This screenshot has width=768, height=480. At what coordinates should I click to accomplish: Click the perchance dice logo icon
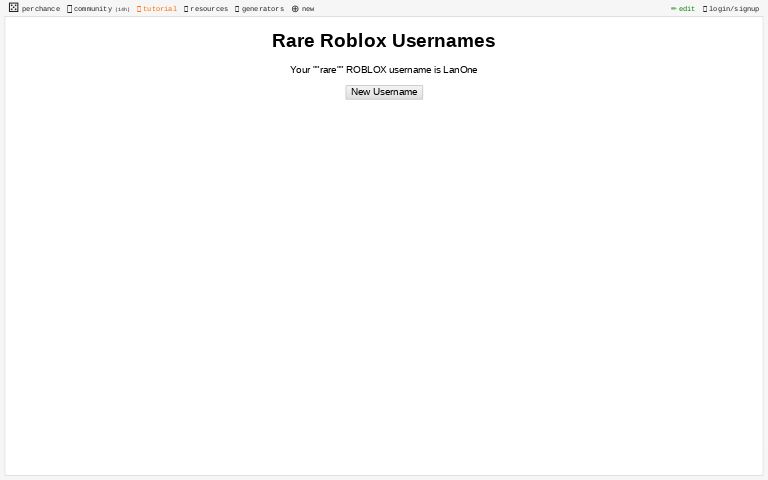pos(13,8)
